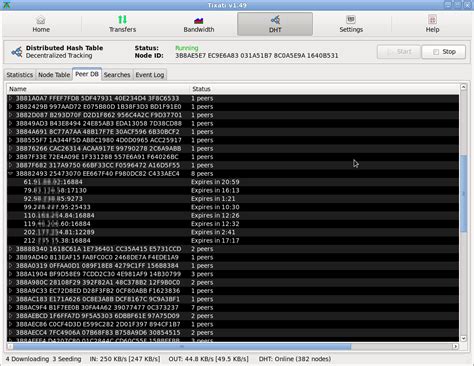Click the 'IN: 250 KB/s' status entry
Viewport: 474px width, 366px height.
pos(125,359)
